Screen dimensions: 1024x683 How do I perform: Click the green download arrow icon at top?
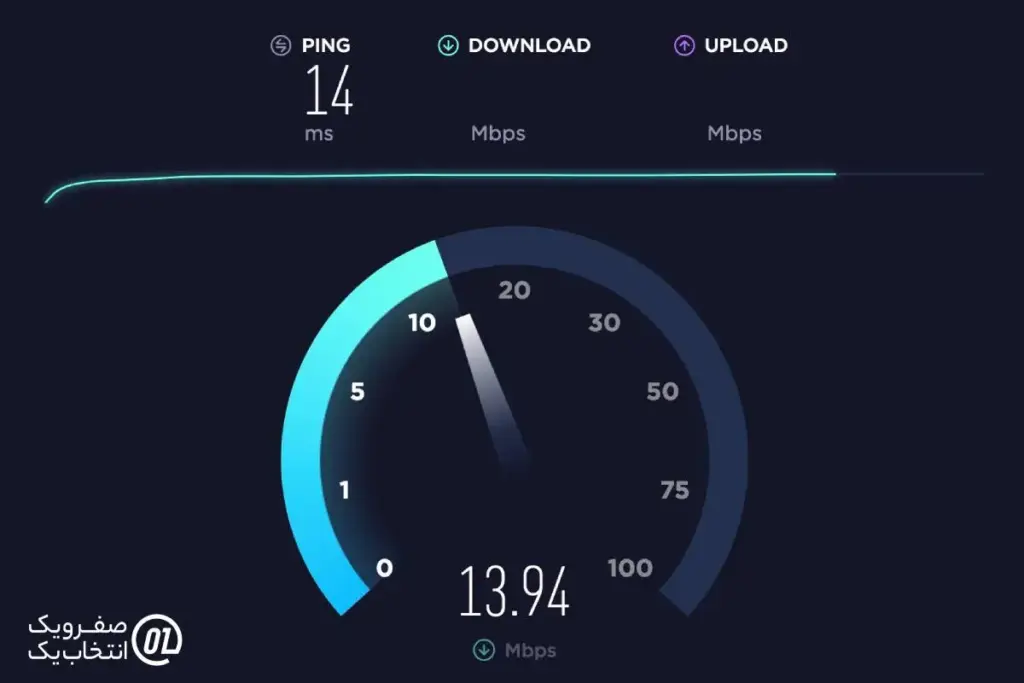448,46
